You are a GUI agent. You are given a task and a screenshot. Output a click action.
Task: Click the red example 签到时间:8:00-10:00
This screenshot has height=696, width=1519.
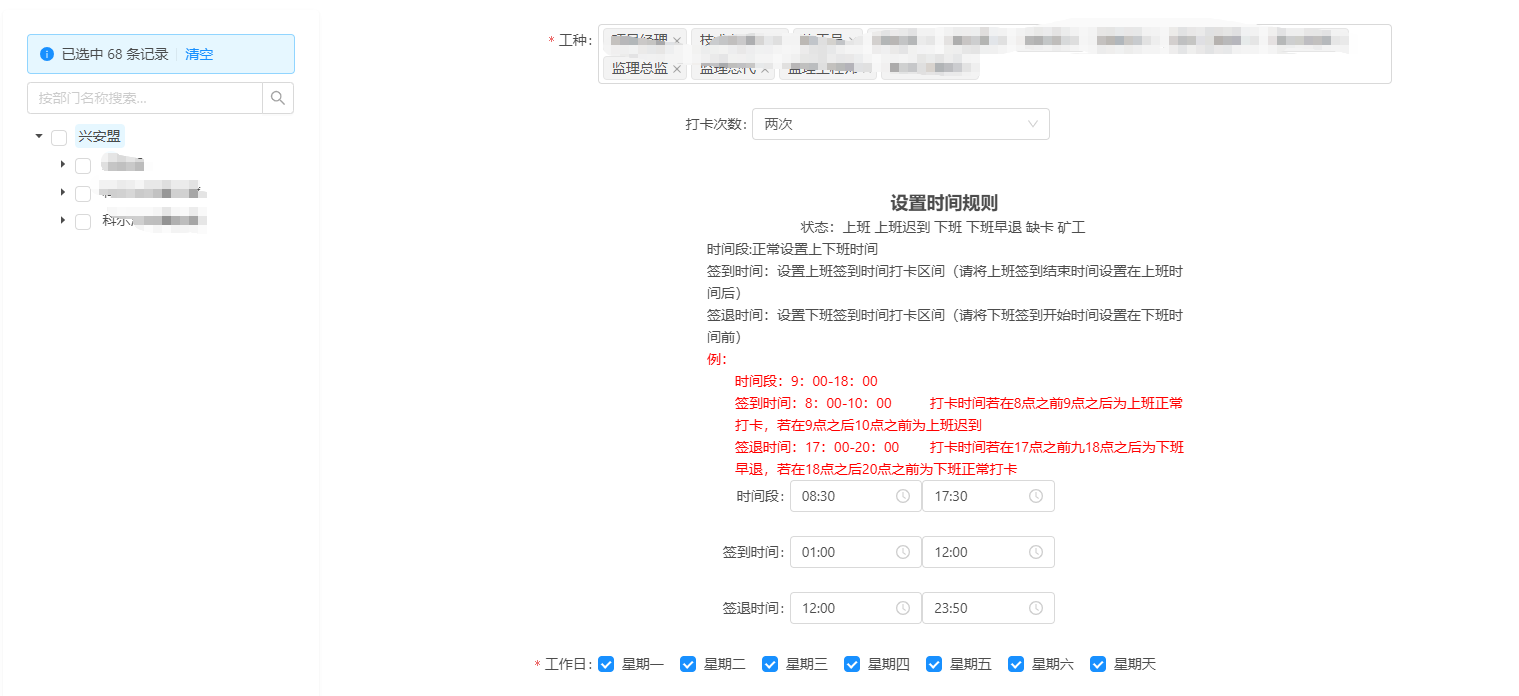click(813, 403)
